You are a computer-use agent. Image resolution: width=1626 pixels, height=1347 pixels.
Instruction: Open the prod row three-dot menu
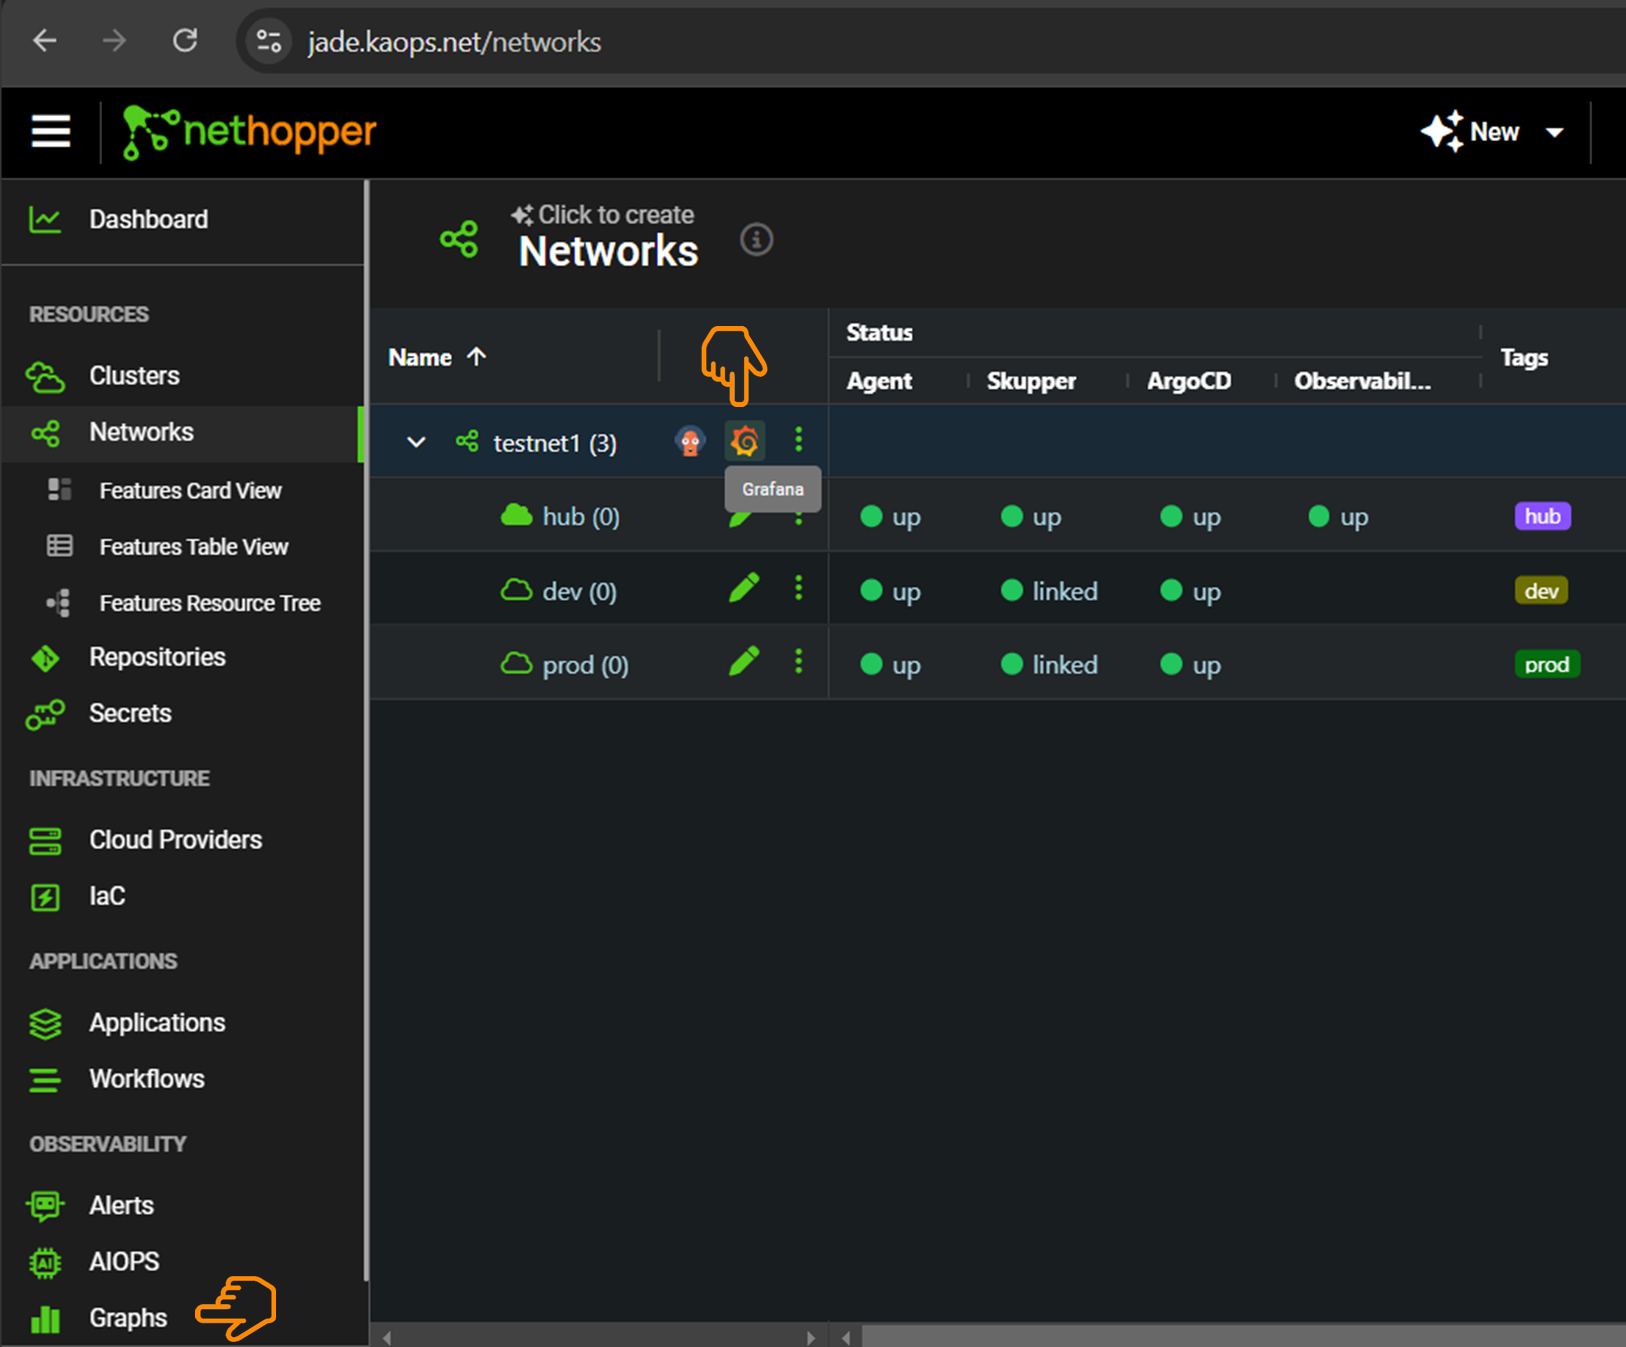point(798,662)
